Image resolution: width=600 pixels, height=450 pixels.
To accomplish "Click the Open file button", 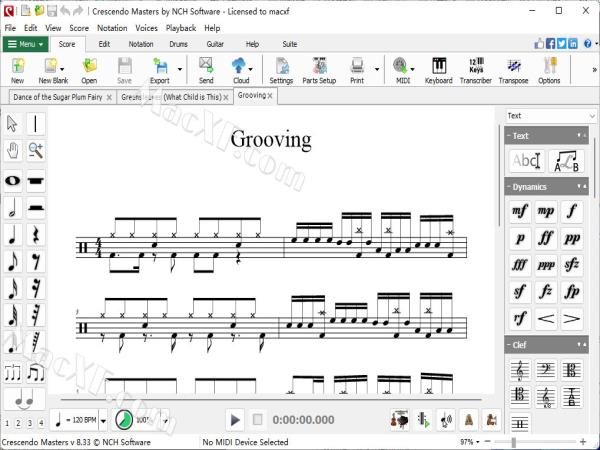I will (89, 70).
